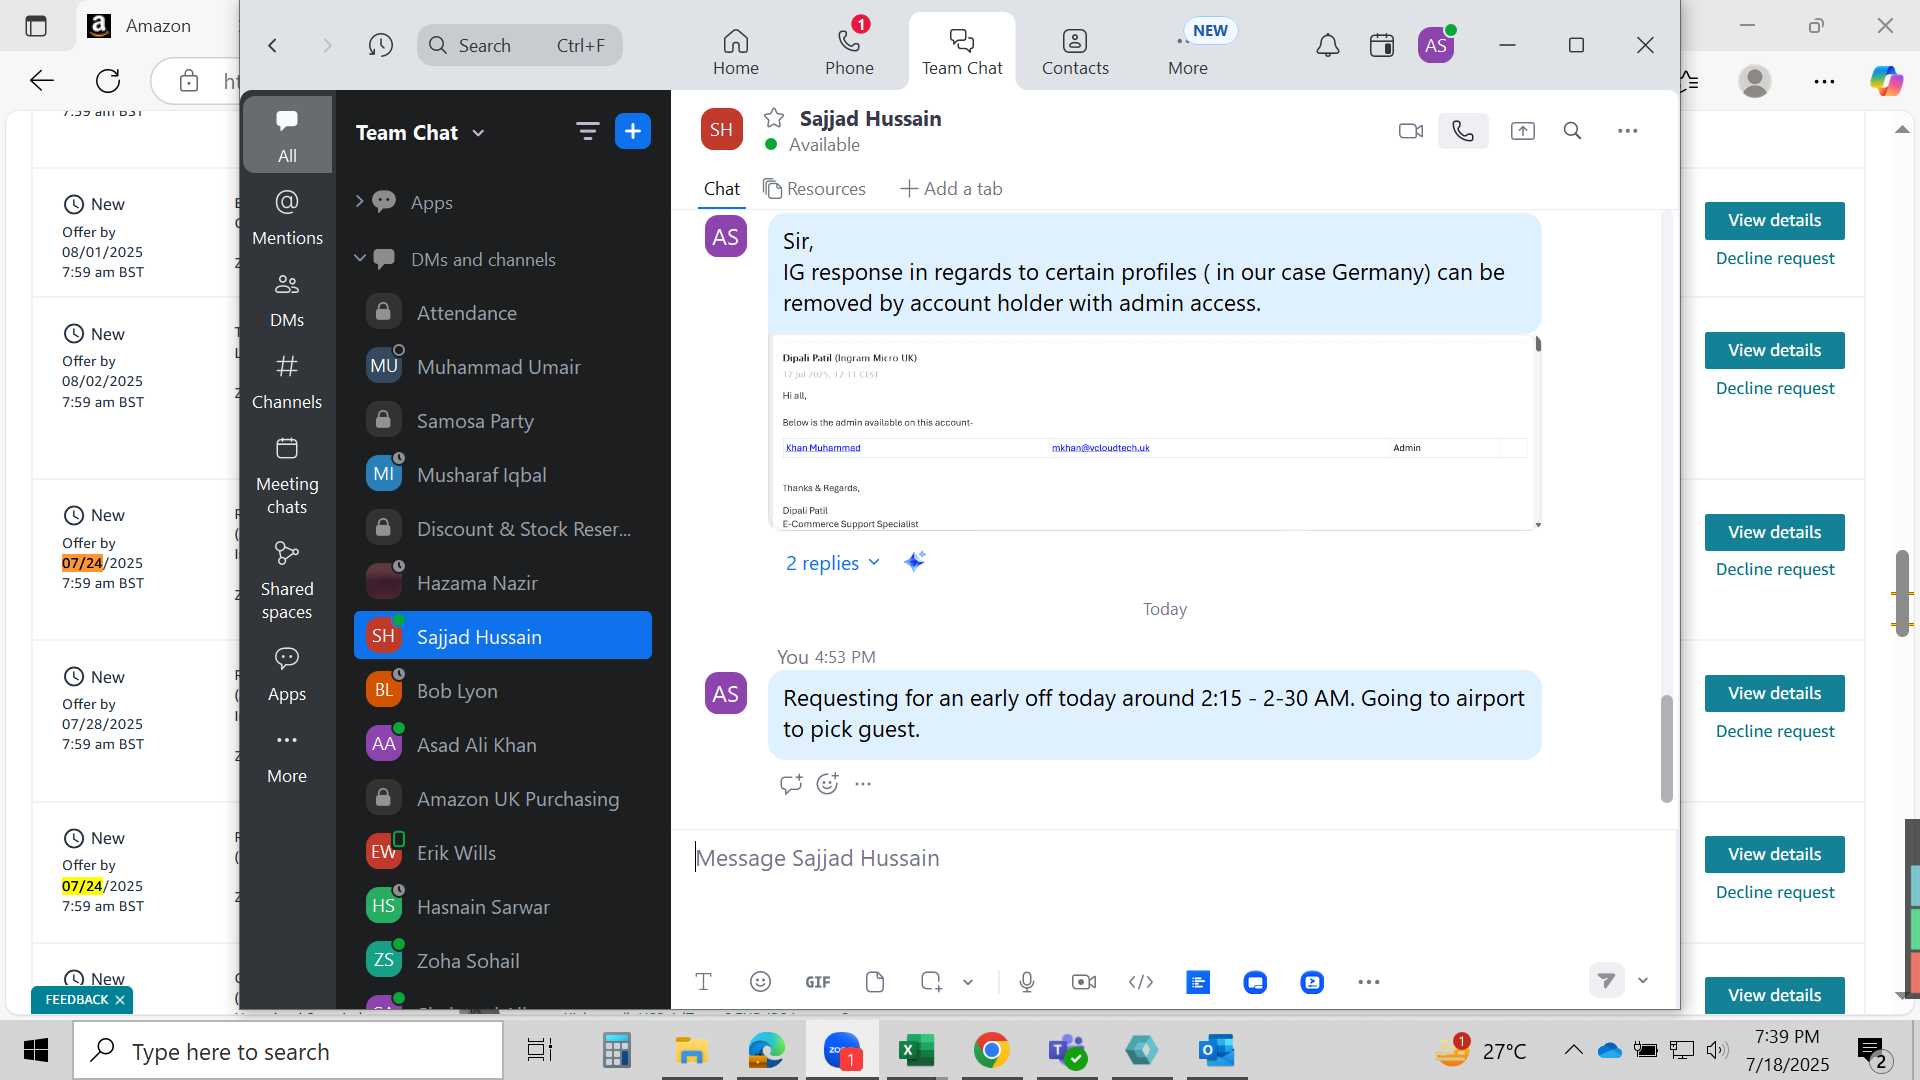The image size is (1920, 1080).
Task: Close the FEEDBACK tag in Amazon window
Action: (120, 1000)
